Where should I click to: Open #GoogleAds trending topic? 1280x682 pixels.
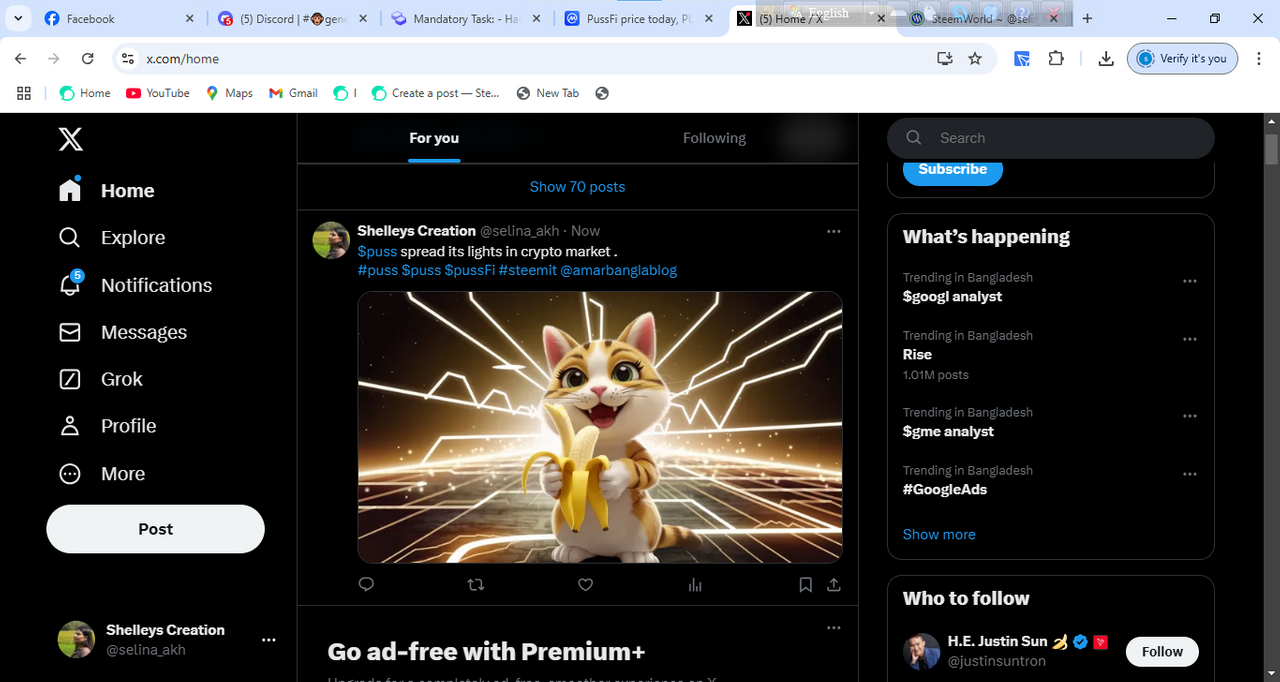pyautogui.click(x=944, y=489)
